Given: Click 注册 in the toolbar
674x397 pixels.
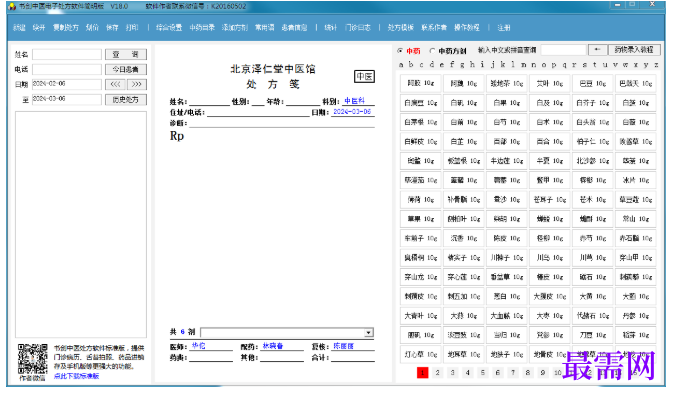Looking at the screenshot, I should [504, 27].
